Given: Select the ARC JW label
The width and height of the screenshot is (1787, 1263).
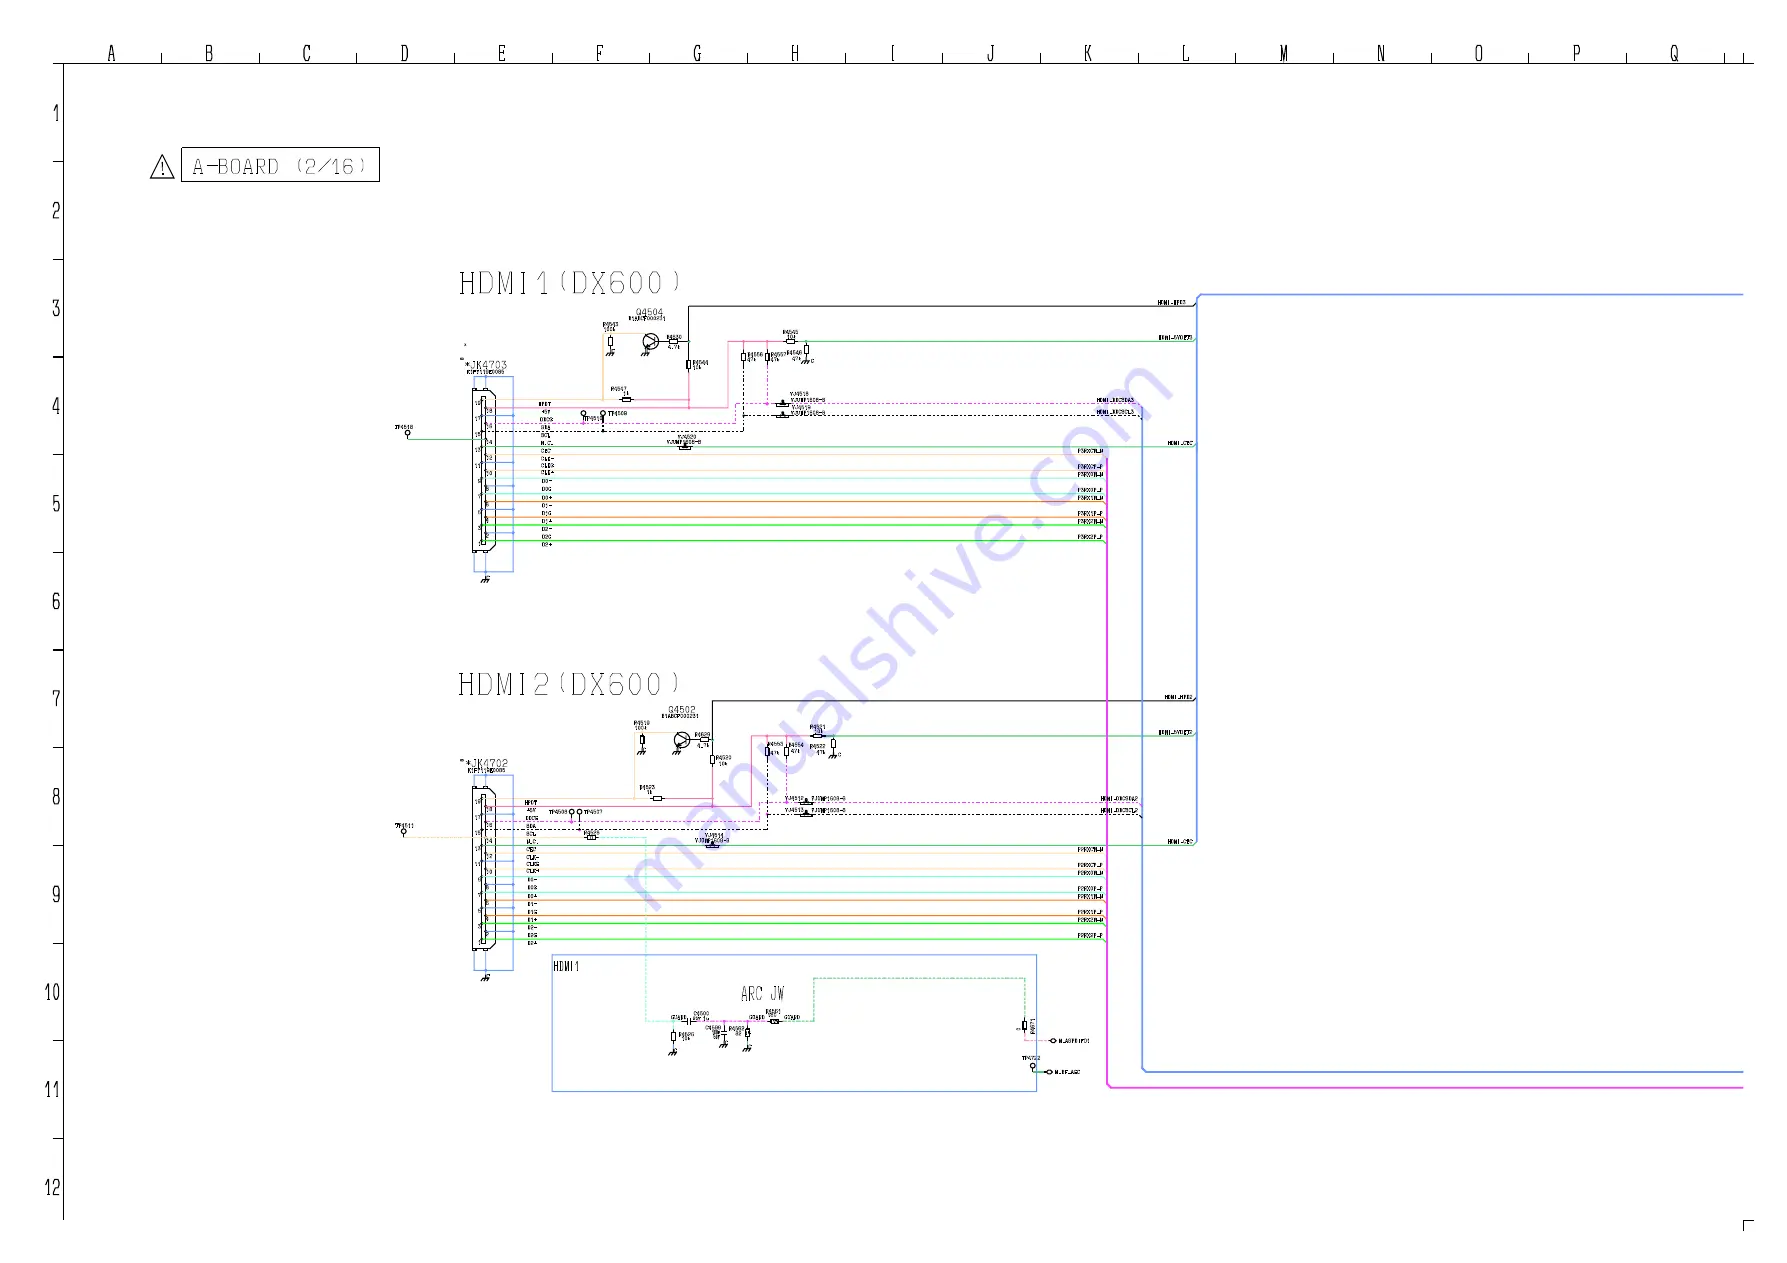Looking at the screenshot, I should pyautogui.click(x=762, y=993).
